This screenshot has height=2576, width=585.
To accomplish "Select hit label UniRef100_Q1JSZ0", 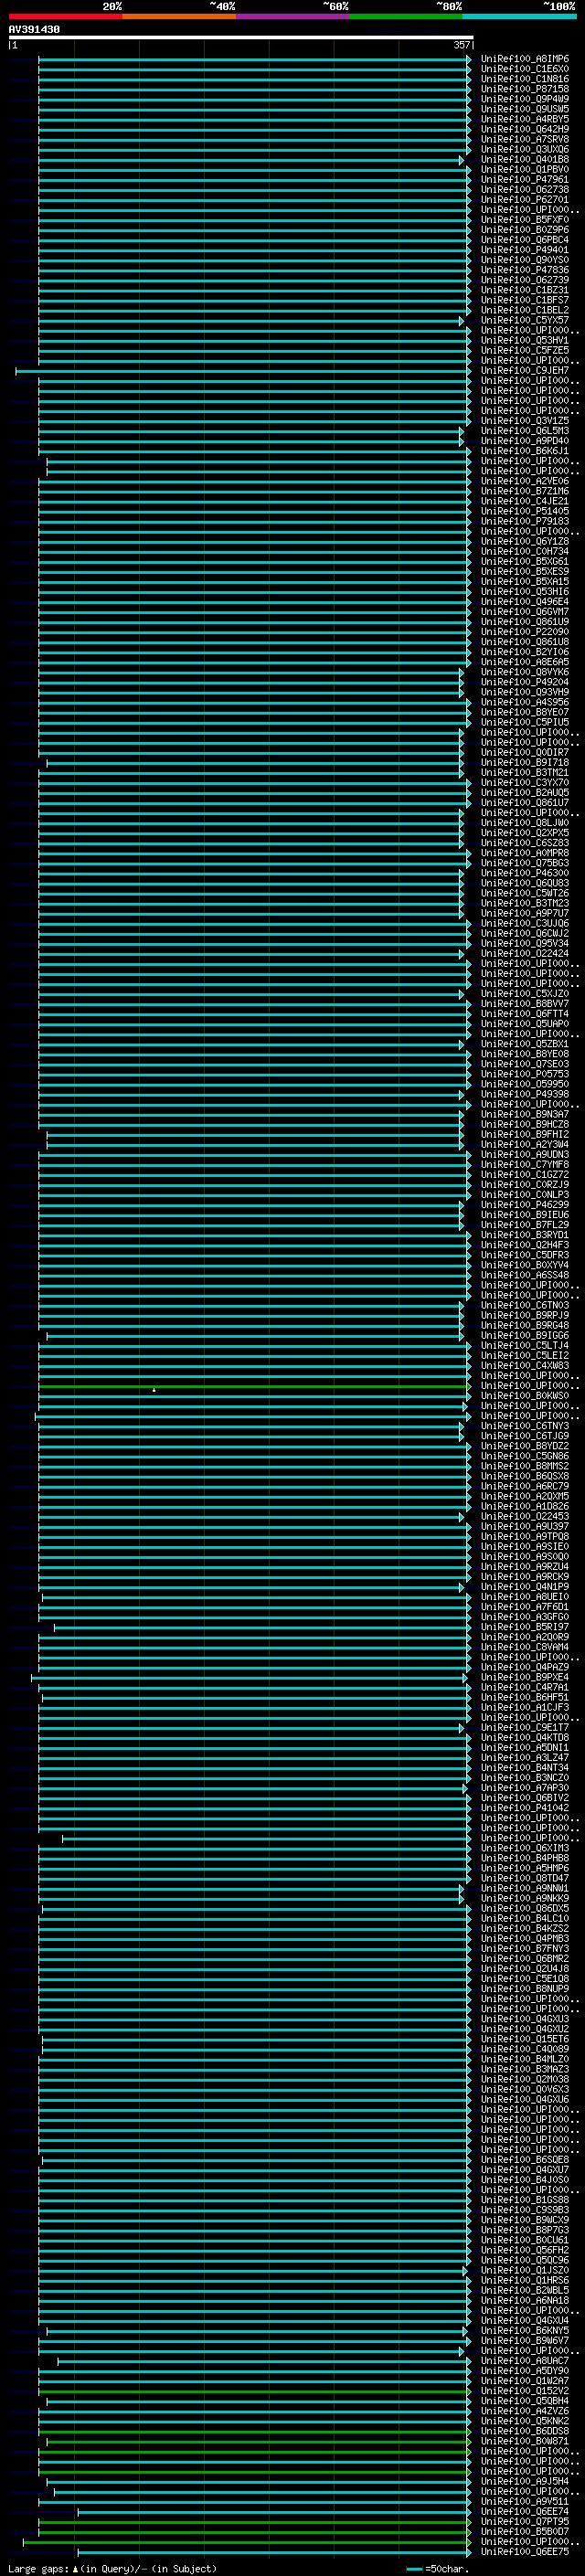I will [524, 2270].
